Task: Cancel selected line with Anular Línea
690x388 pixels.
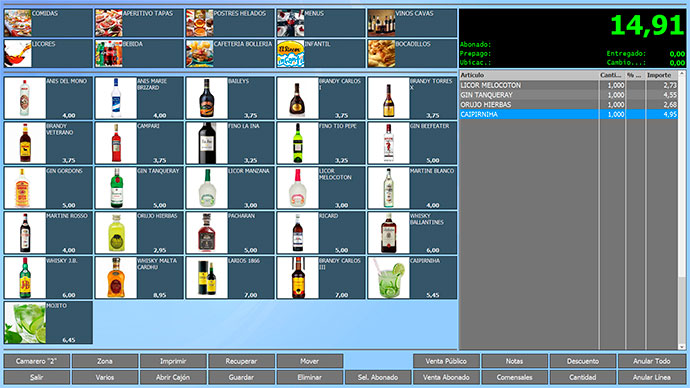Action: tap(651, 377)
